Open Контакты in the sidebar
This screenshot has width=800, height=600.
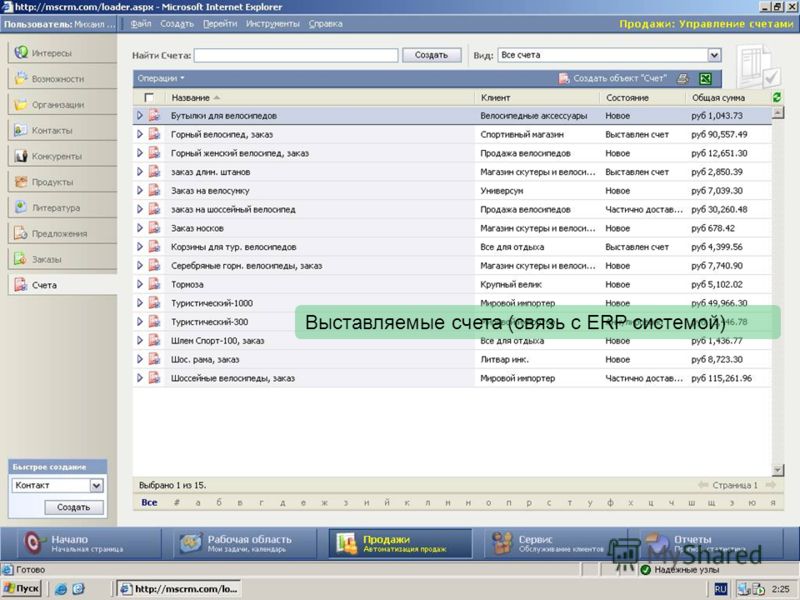pos(62,131)
